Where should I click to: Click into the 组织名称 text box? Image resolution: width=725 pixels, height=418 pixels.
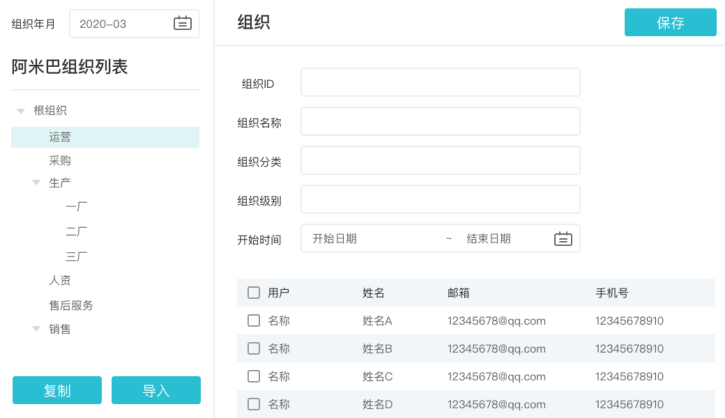440,121
